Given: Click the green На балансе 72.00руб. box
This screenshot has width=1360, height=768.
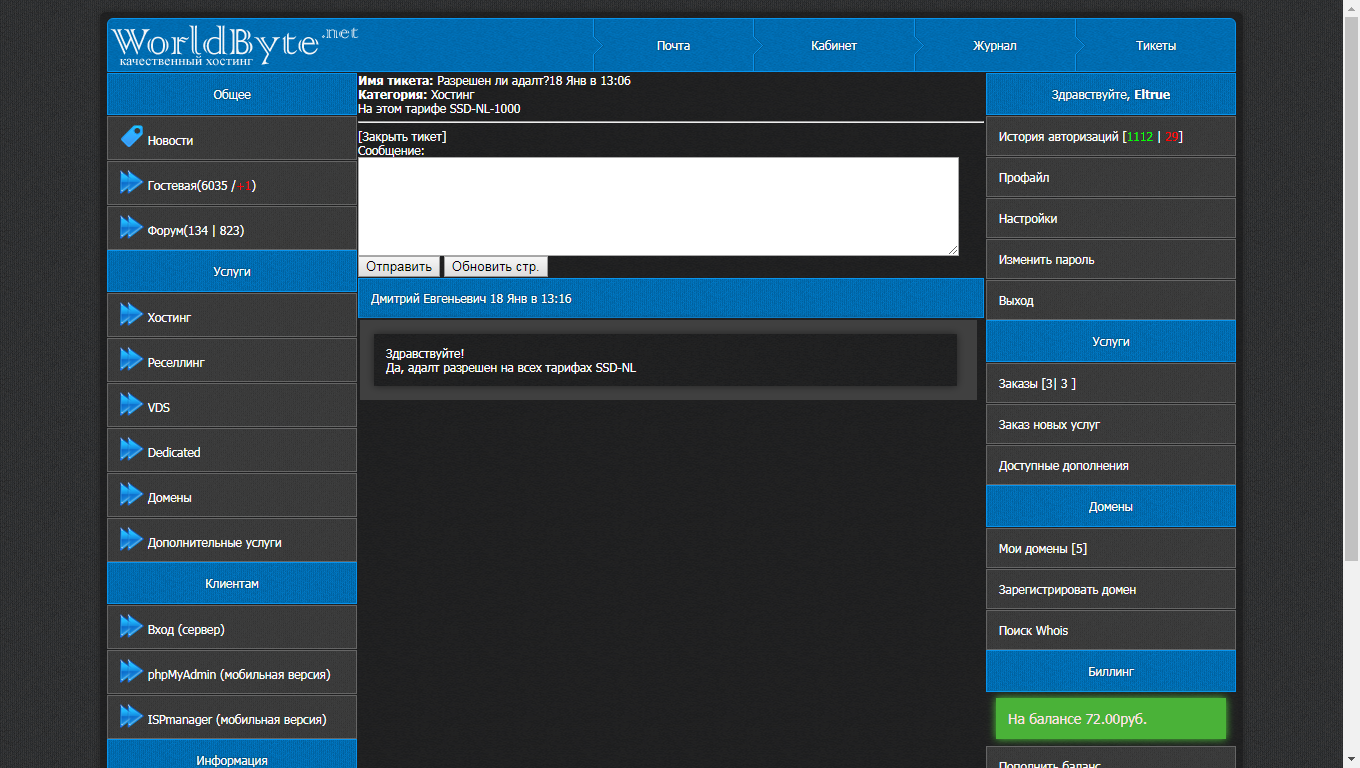Looking at the screenshot, I should pyautogui.click(x=1110, y=719).
